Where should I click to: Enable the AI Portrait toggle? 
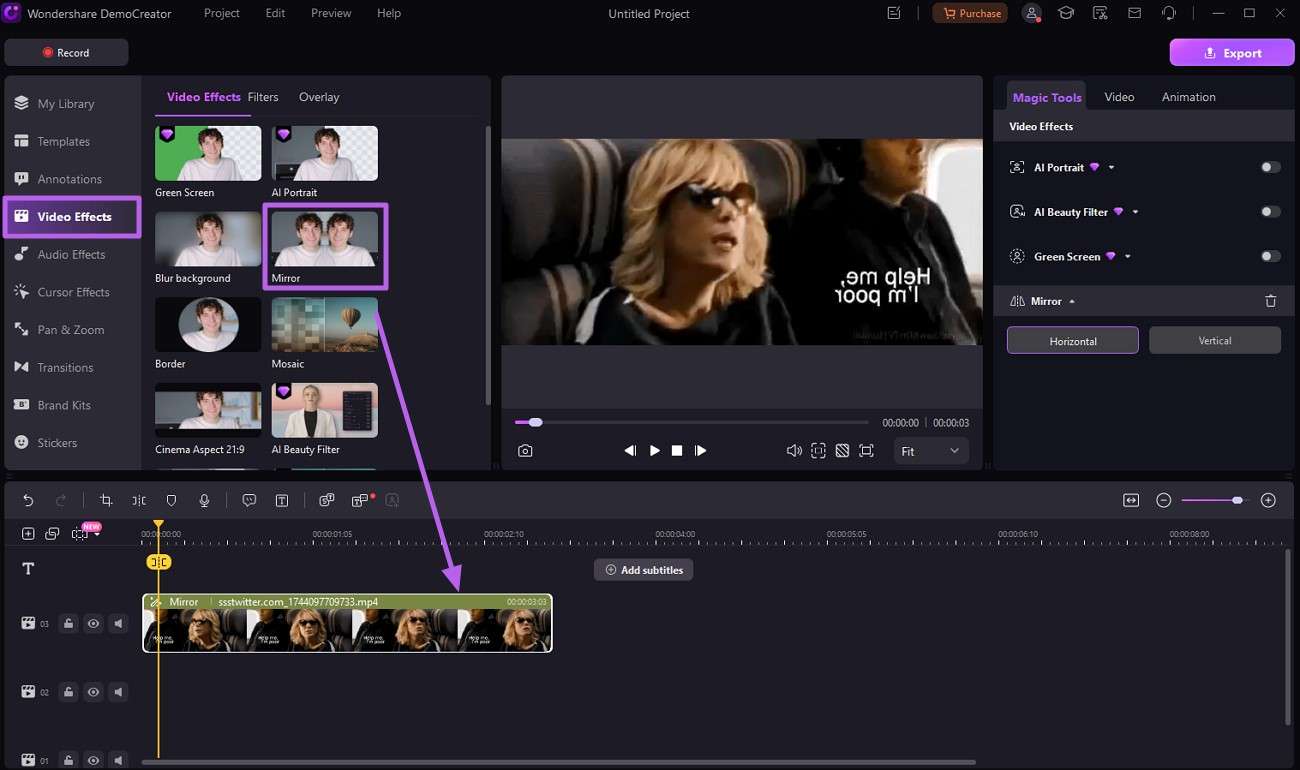coord(1270,168)
